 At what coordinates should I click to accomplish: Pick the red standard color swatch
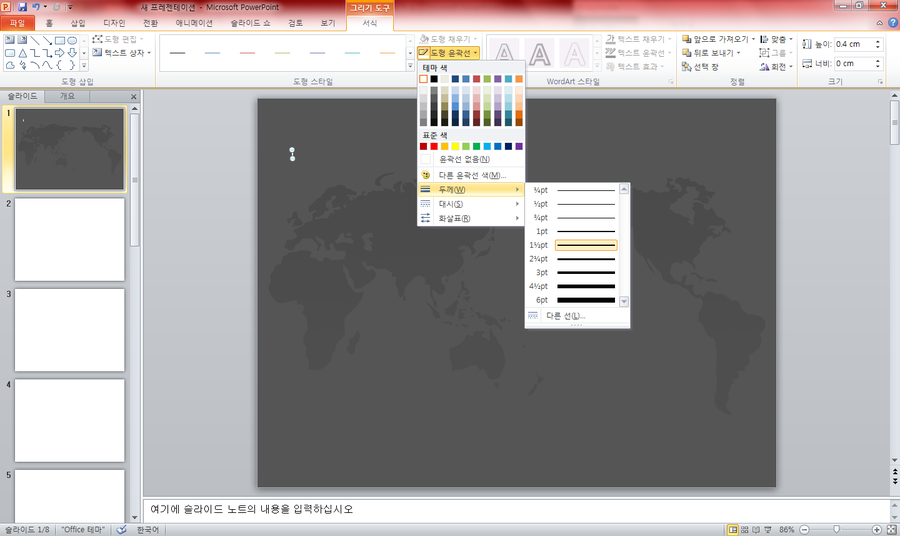click(434, 146)
